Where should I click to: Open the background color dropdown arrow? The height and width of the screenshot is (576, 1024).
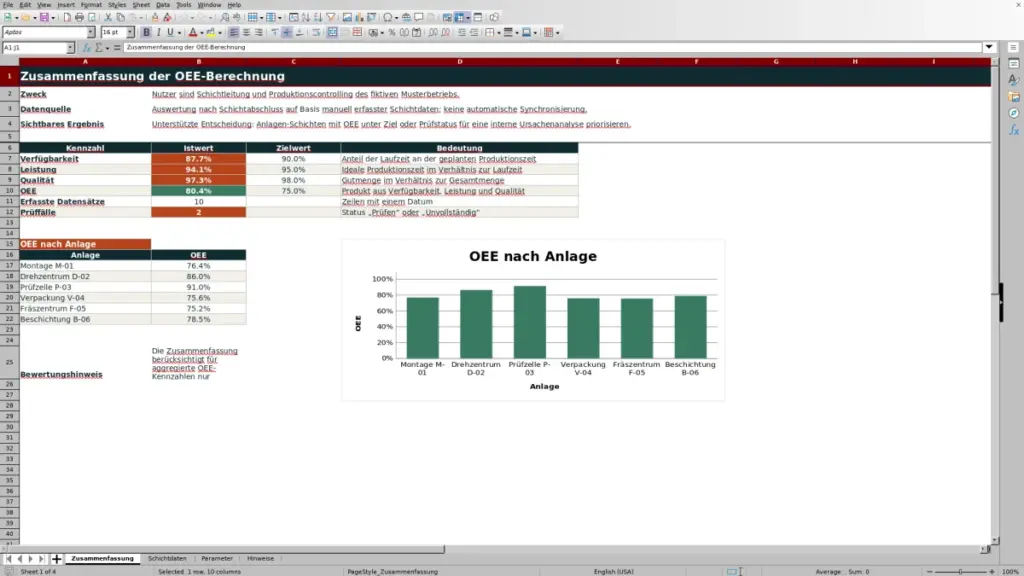coord(219,33)
